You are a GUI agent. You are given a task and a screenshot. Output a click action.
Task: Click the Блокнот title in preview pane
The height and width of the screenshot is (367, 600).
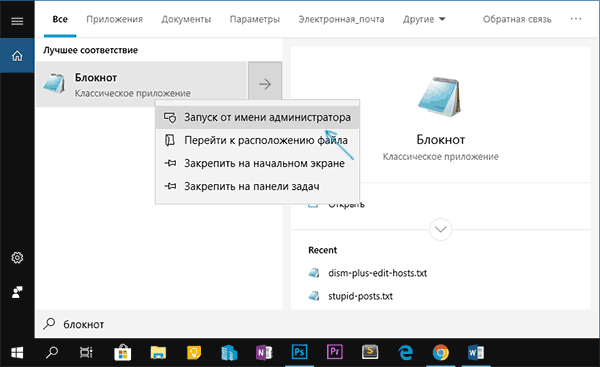(440, 140)
